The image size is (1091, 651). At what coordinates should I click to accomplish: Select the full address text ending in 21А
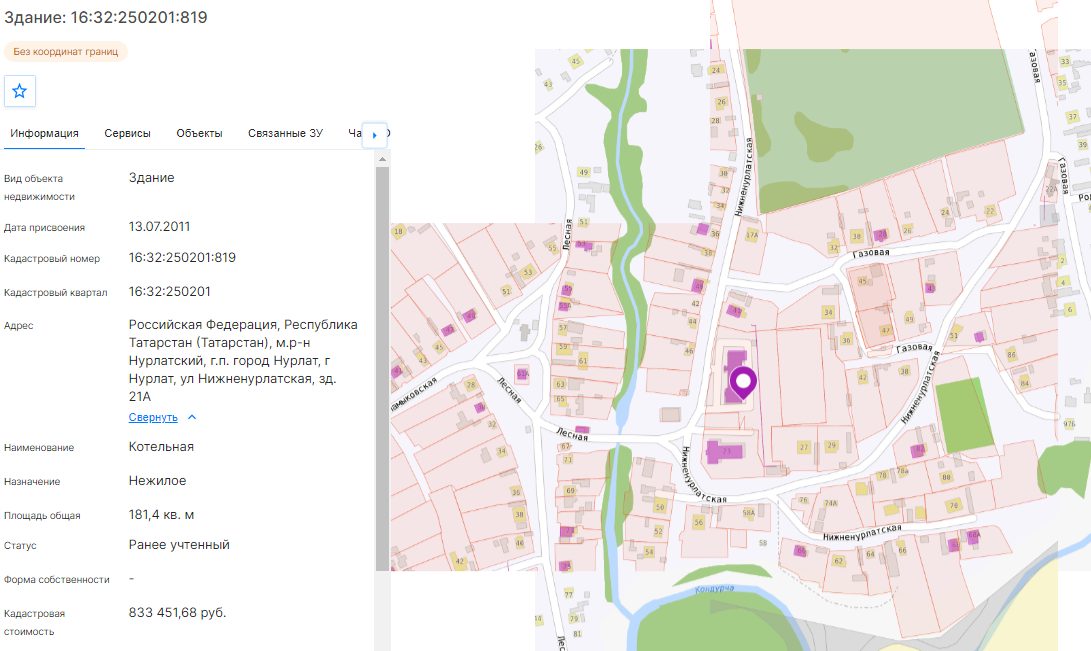click(x=244, y=360)
